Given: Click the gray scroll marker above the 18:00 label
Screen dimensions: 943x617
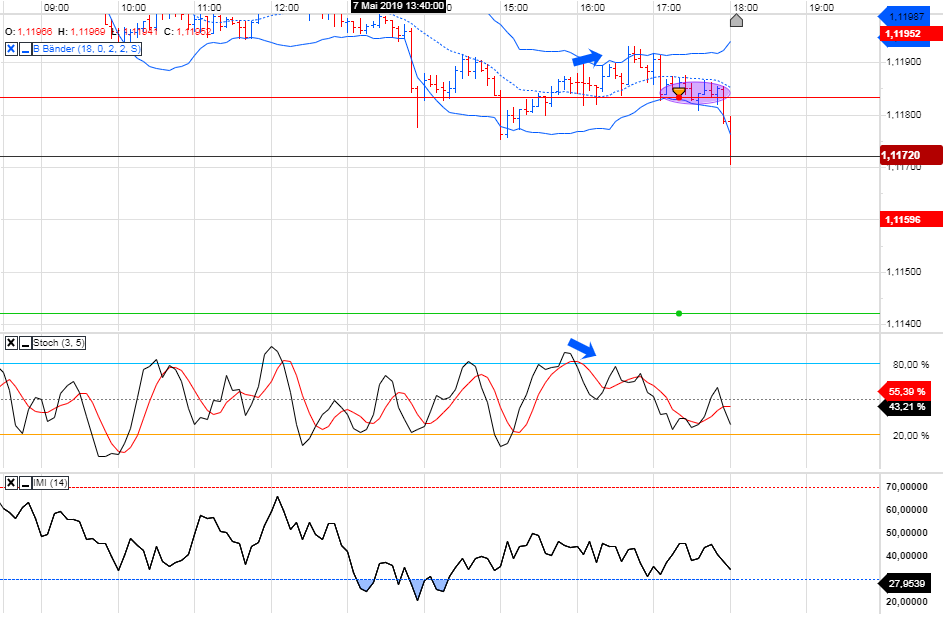Looking at the screenshot, I should [736, 21].
